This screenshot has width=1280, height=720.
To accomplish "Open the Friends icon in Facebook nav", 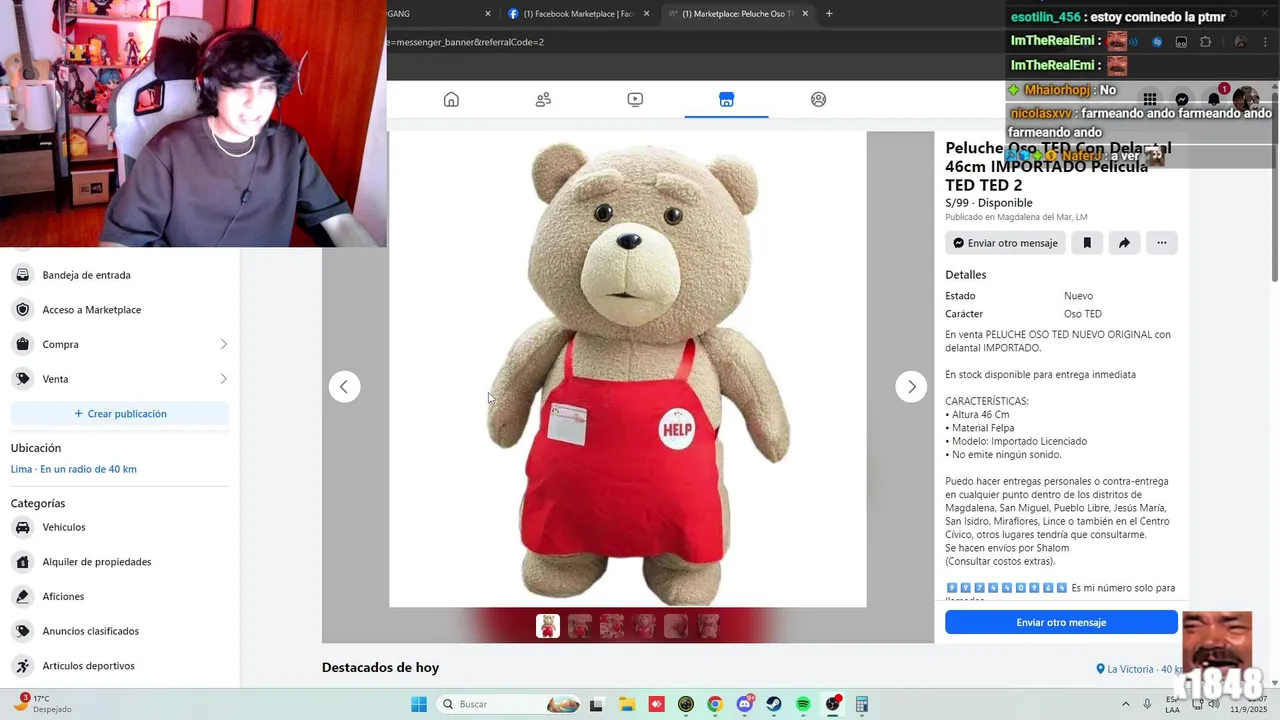I will click(543, 99).
